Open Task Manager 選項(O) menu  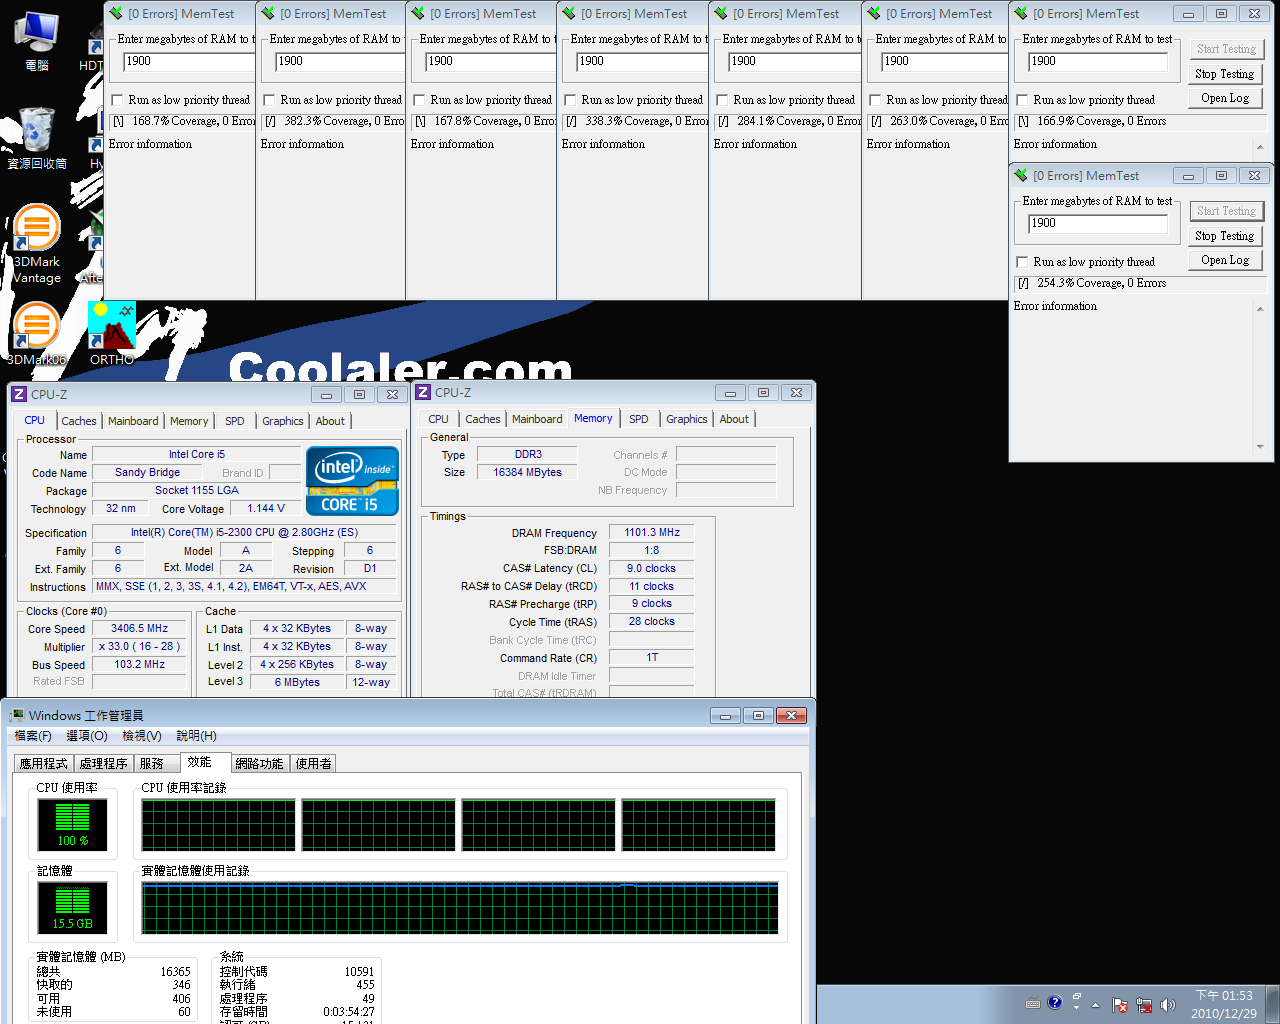[x=87, y=735]
